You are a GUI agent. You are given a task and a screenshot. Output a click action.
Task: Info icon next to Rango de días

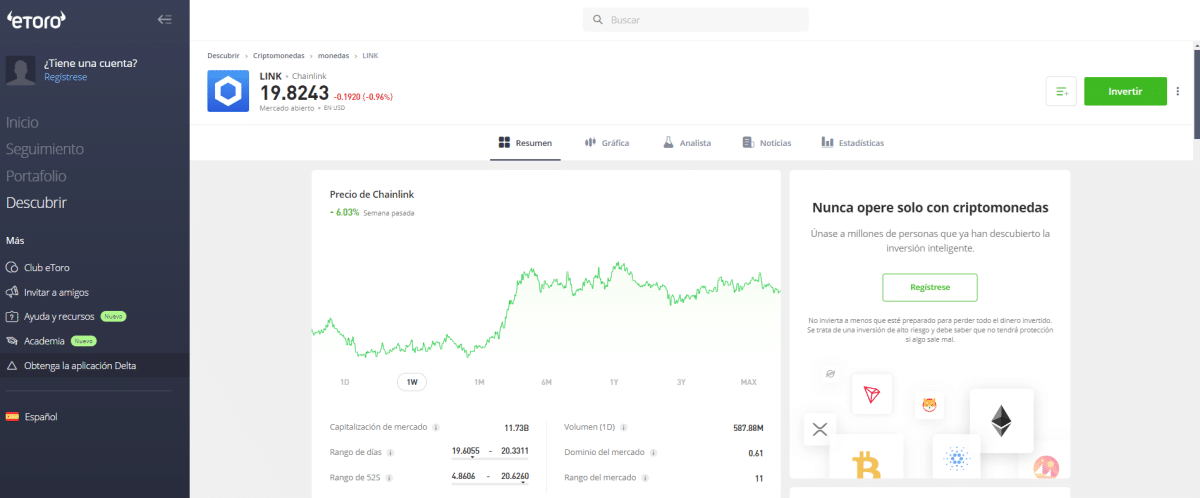tap(389, 452)
